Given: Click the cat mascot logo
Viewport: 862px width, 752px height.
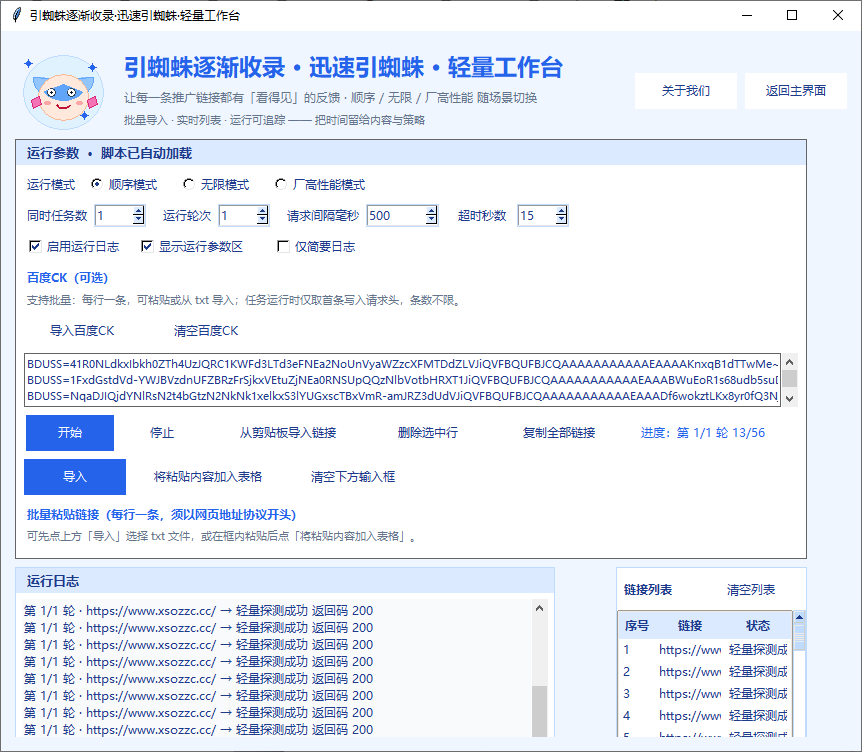Looking at the screenshot, I should [x=63, y=88].
